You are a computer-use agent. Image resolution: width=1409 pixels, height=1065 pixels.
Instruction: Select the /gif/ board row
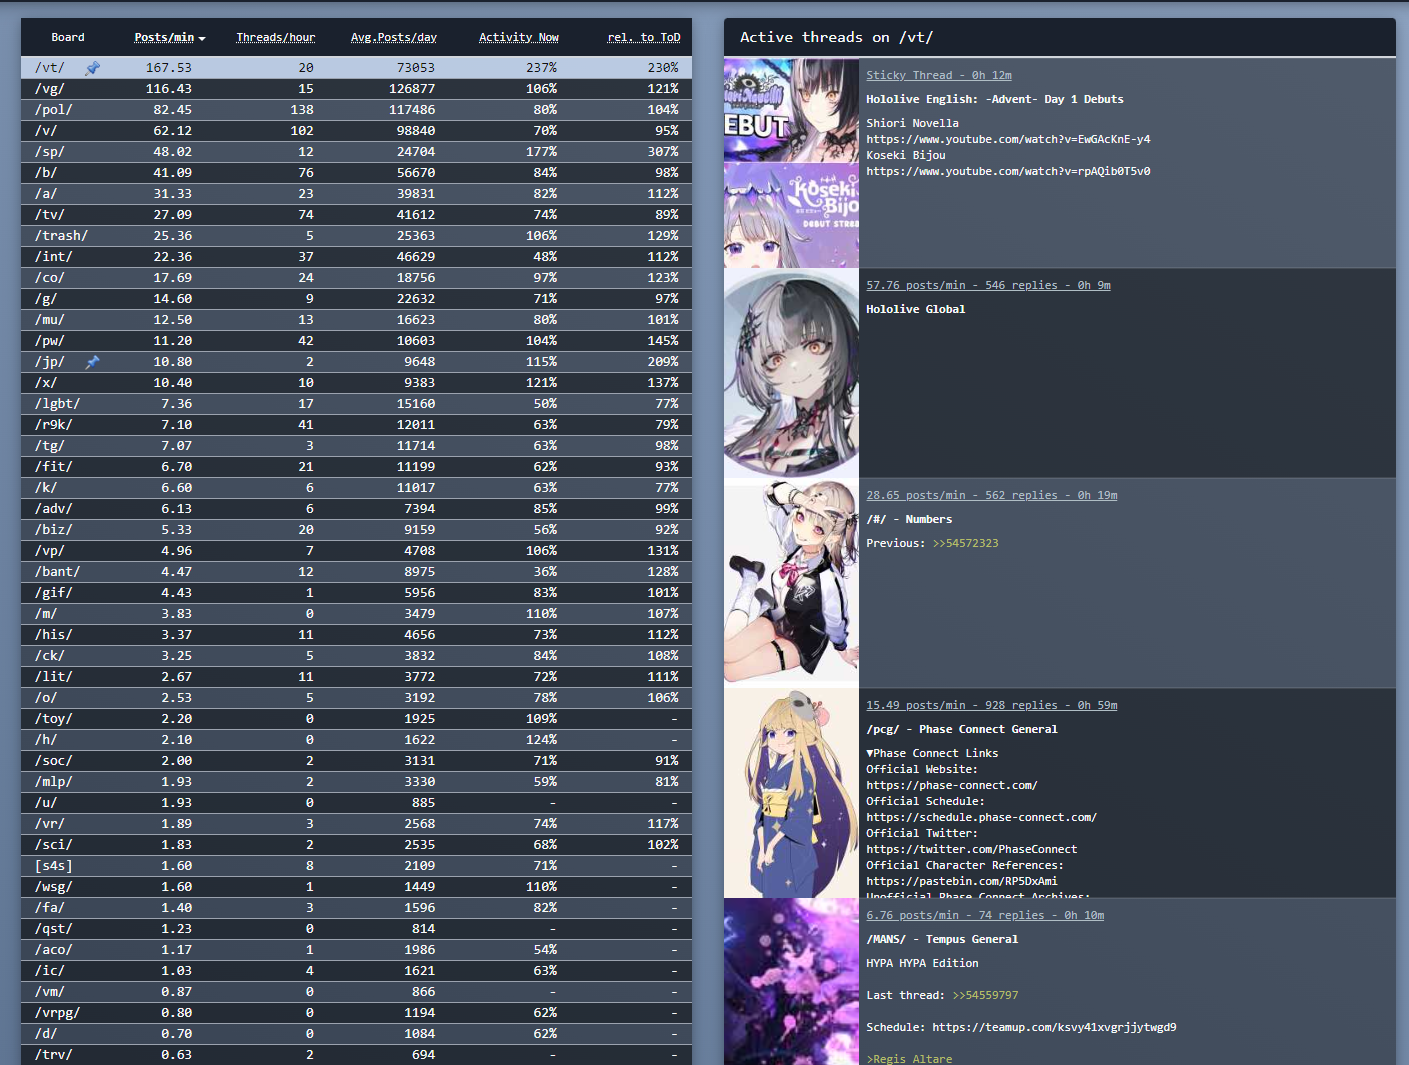pos(356,593)
